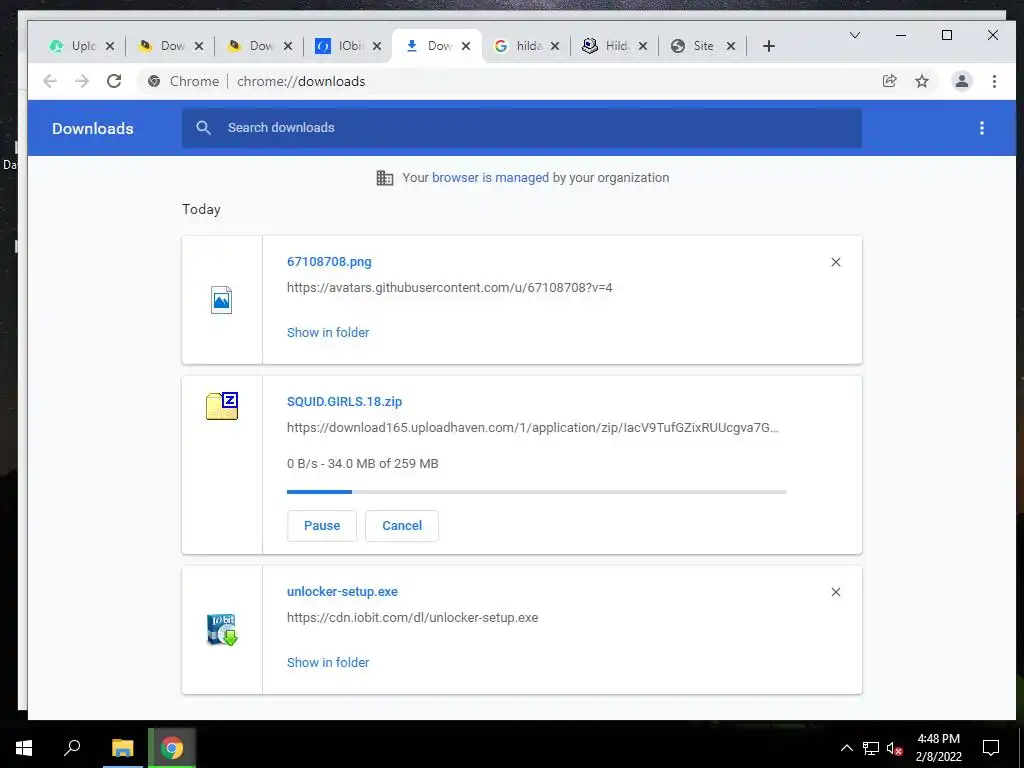Open the tab search chevron dropdown
Screen dimensions: 1024x768
[x=854, y=35]
